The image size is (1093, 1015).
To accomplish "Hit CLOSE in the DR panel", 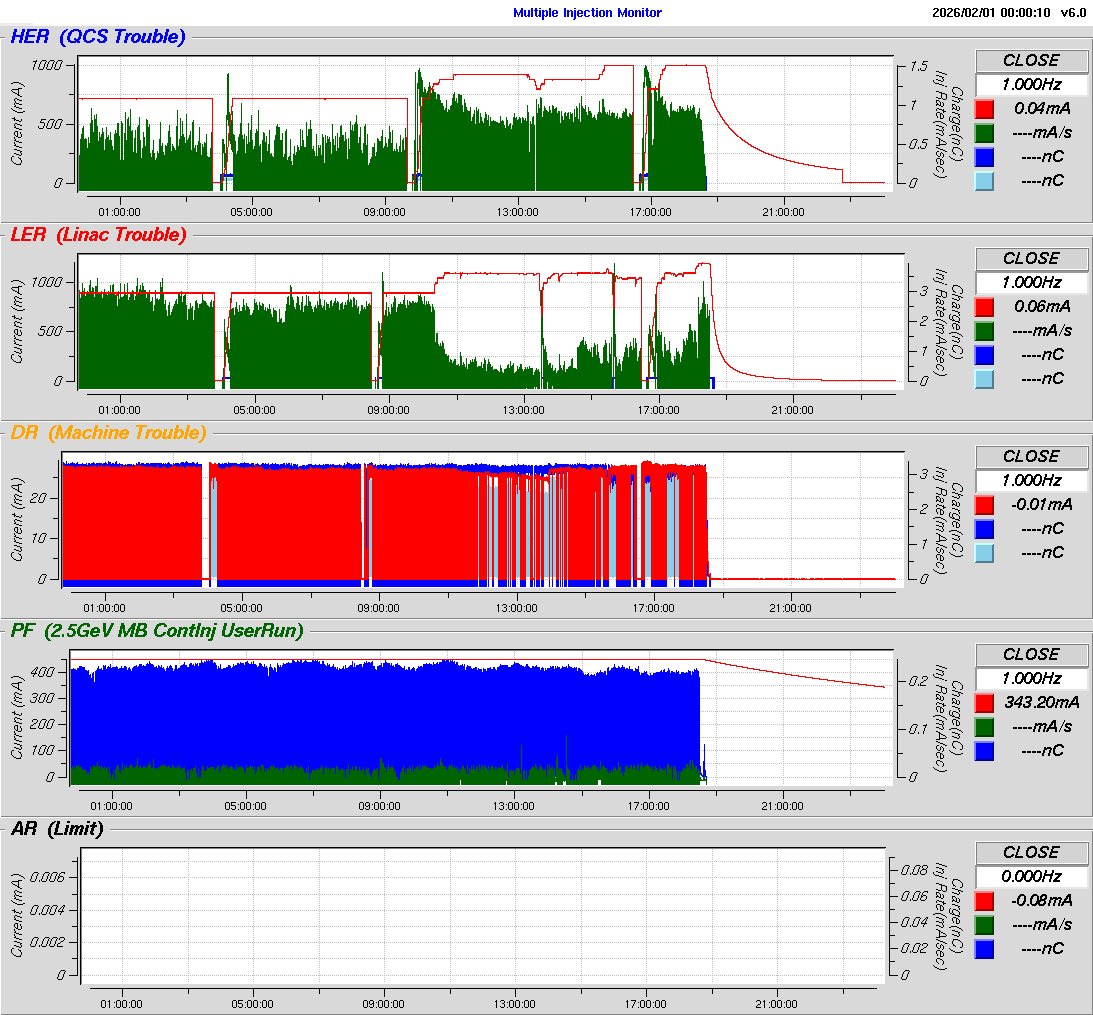I will pos(1030,456).
